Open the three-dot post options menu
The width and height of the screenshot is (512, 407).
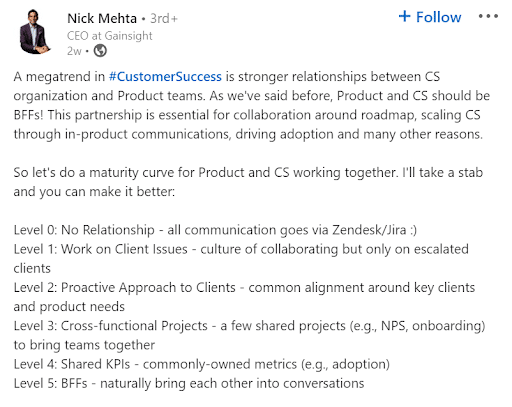pyautogui.click(x=488, y=16)
